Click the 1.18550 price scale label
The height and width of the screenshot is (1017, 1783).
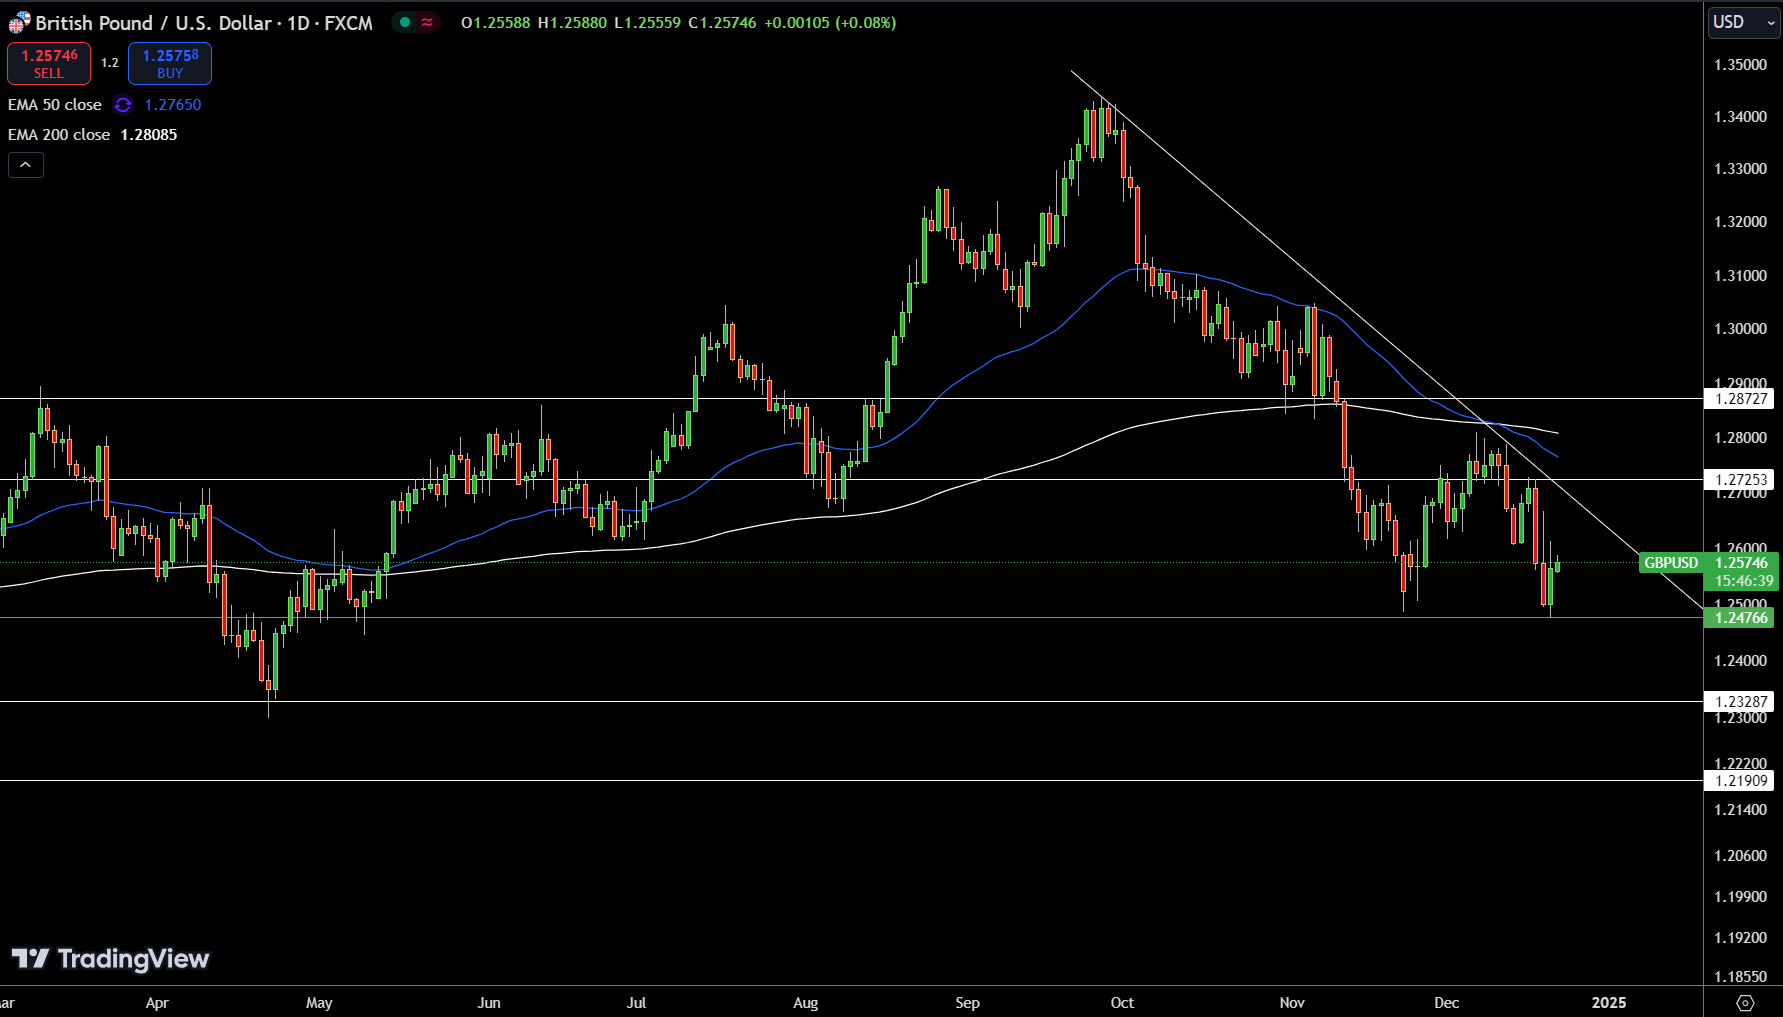click(1741, 977)
